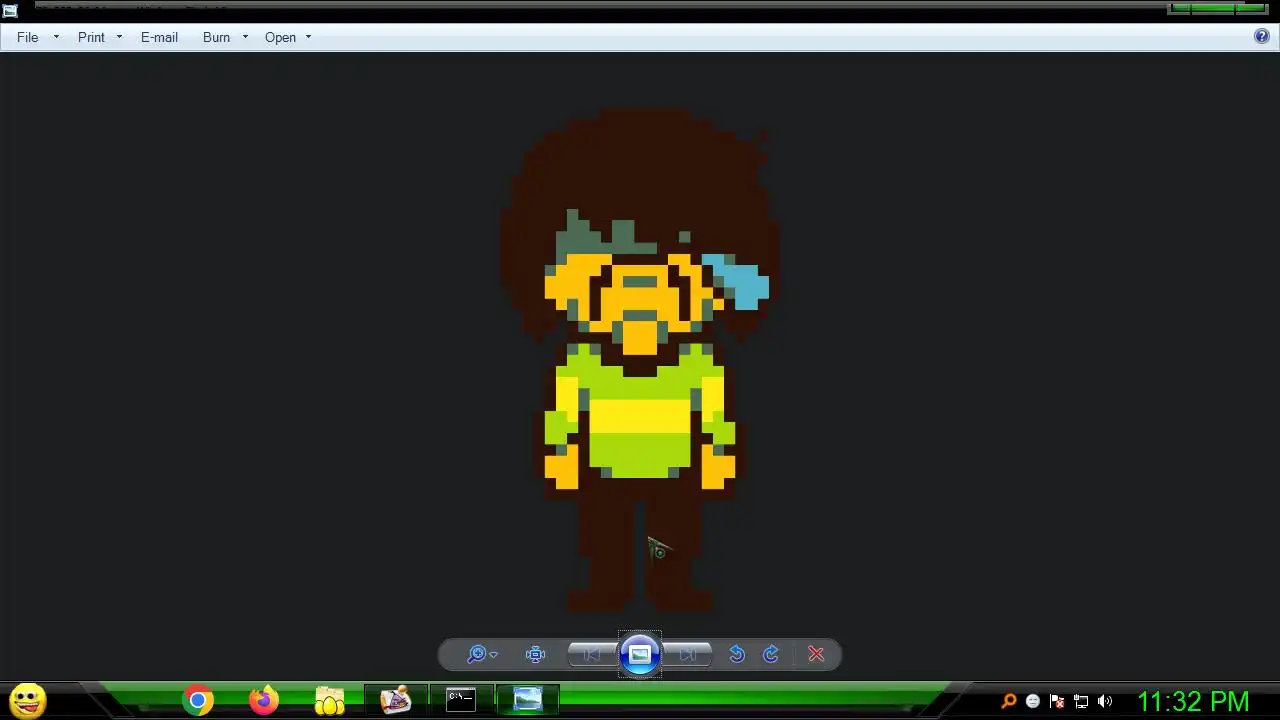The image size is (1280, 720).
Task: Go to the next picture
Action: click(687, 654)
